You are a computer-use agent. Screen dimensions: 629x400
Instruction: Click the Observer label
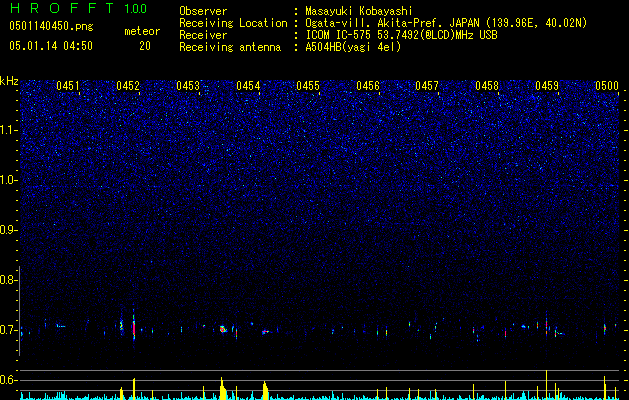(x=203, y=11)
